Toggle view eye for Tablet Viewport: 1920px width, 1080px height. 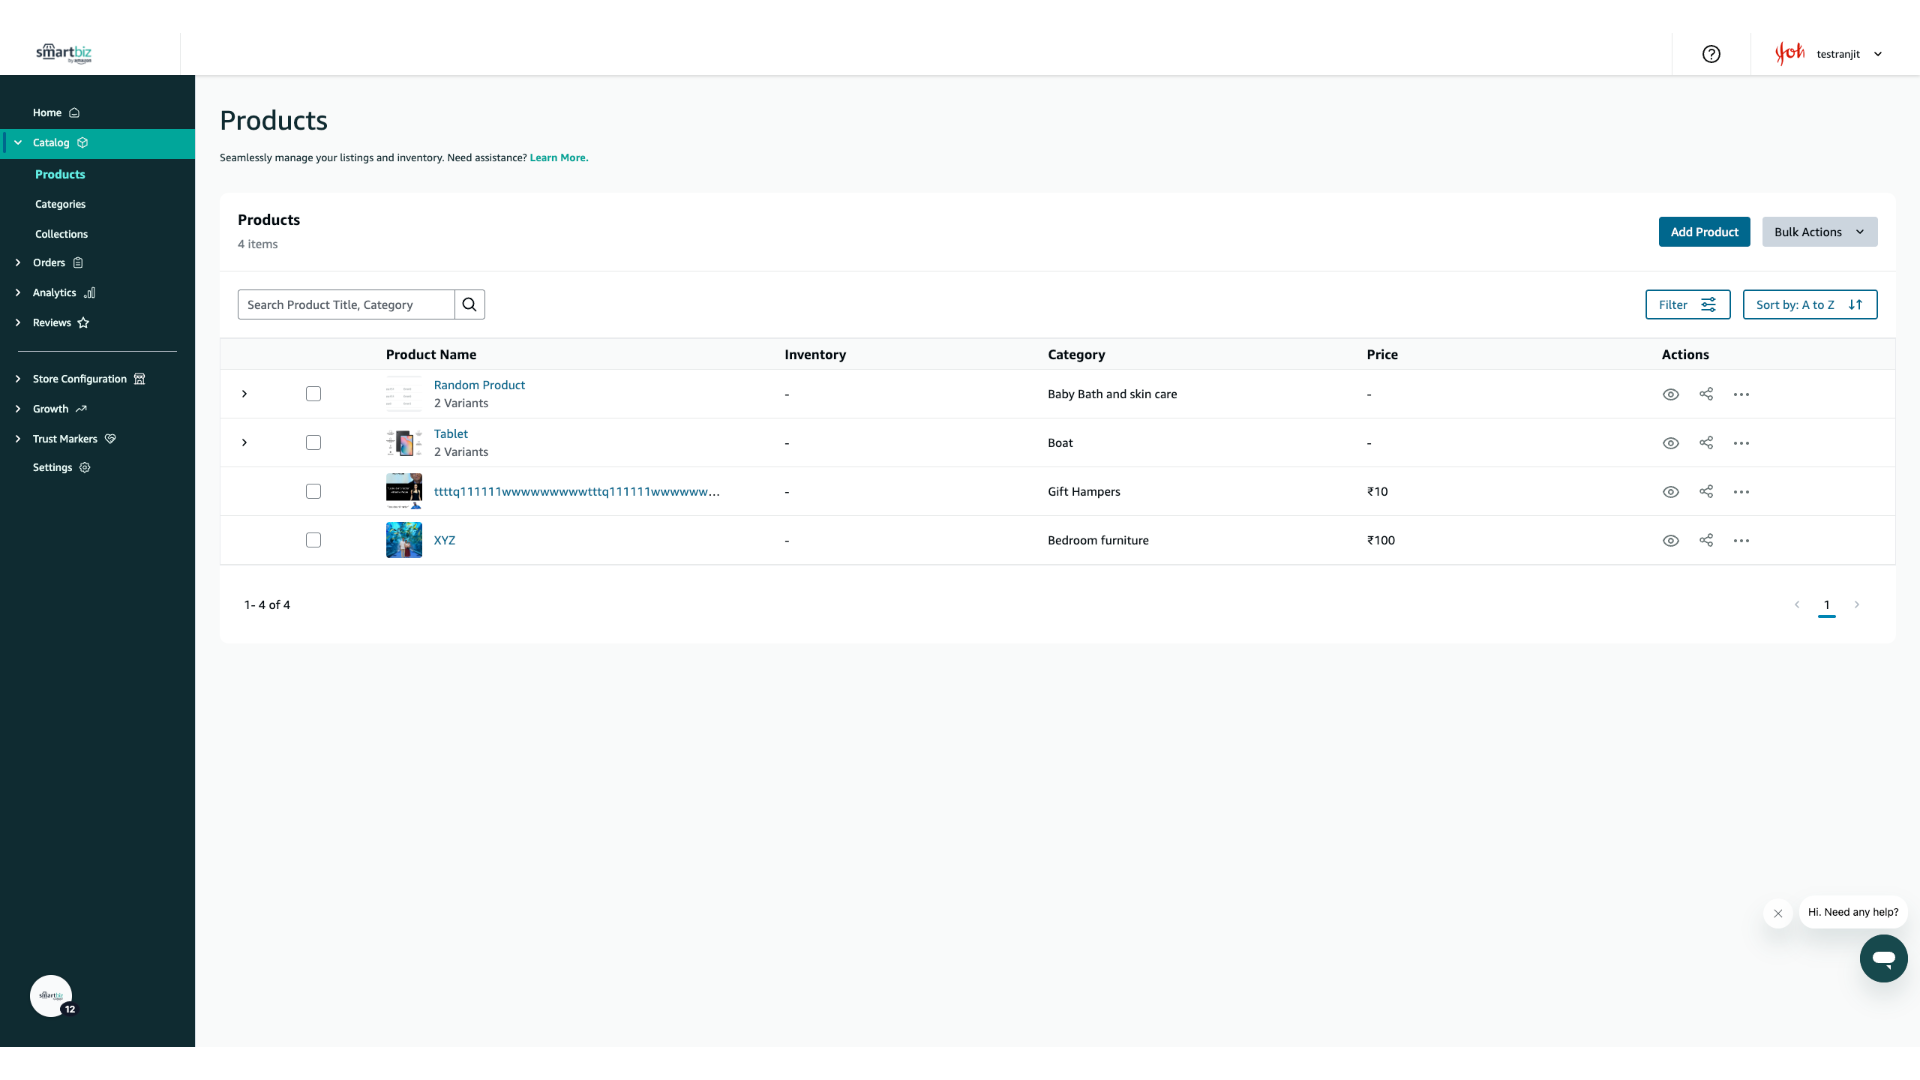coord(1670,443)
